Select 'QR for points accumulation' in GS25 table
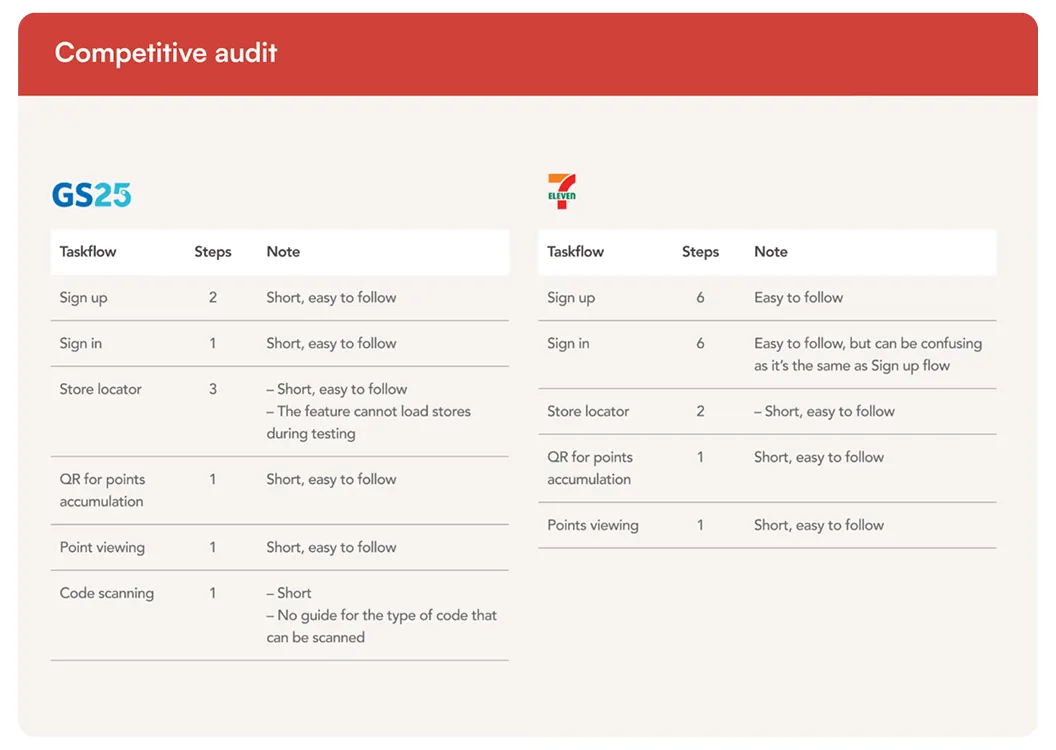The height and width of the screenshot is (750, 1056). pos(102,490)
